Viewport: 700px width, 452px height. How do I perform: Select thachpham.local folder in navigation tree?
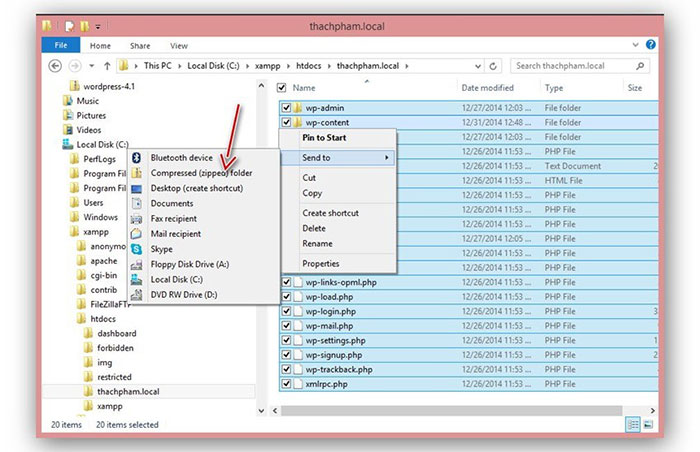(x=128, y=392)
